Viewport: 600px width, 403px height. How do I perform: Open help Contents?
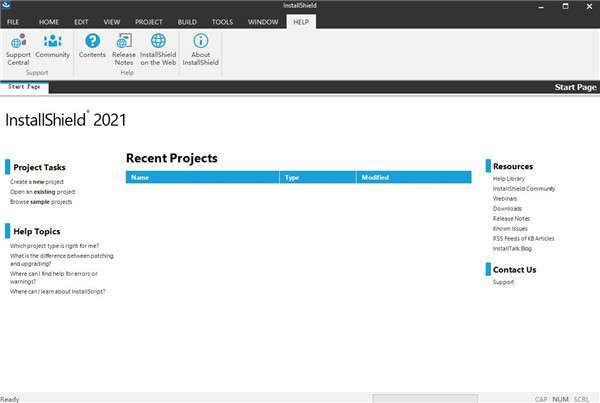click(x=92, y=46)
